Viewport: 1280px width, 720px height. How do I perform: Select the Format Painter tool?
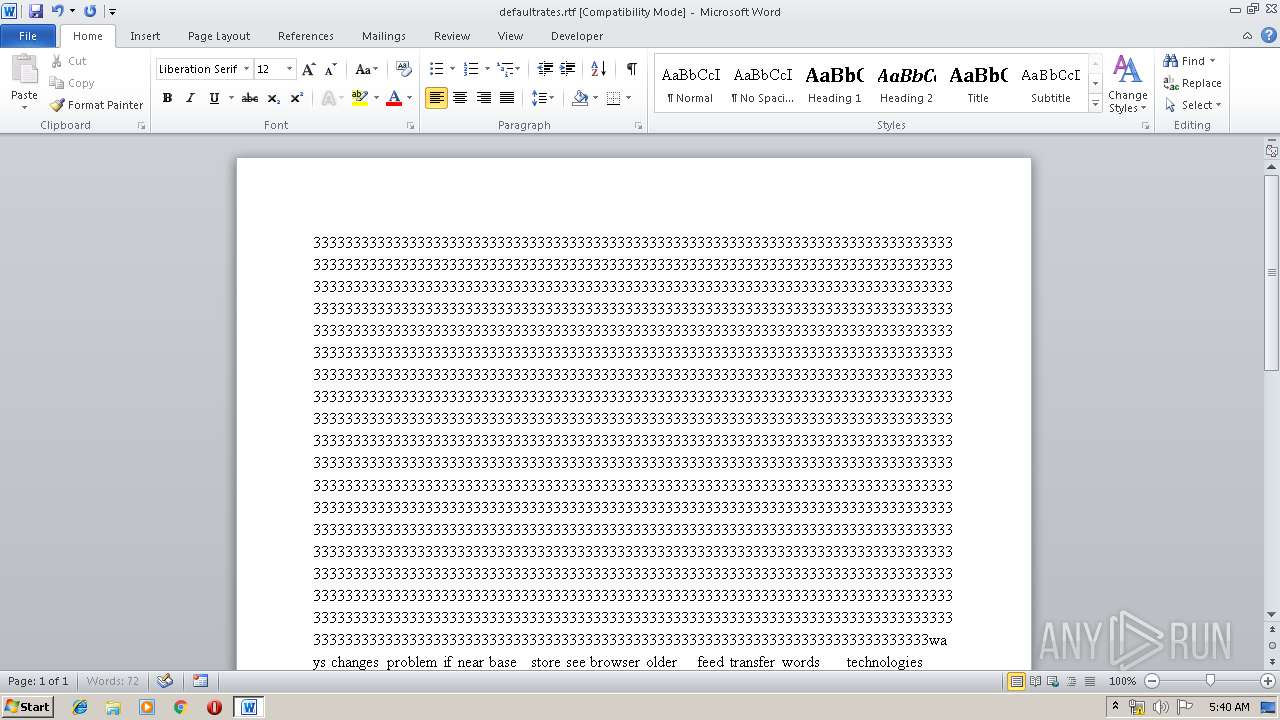[96, 105]
